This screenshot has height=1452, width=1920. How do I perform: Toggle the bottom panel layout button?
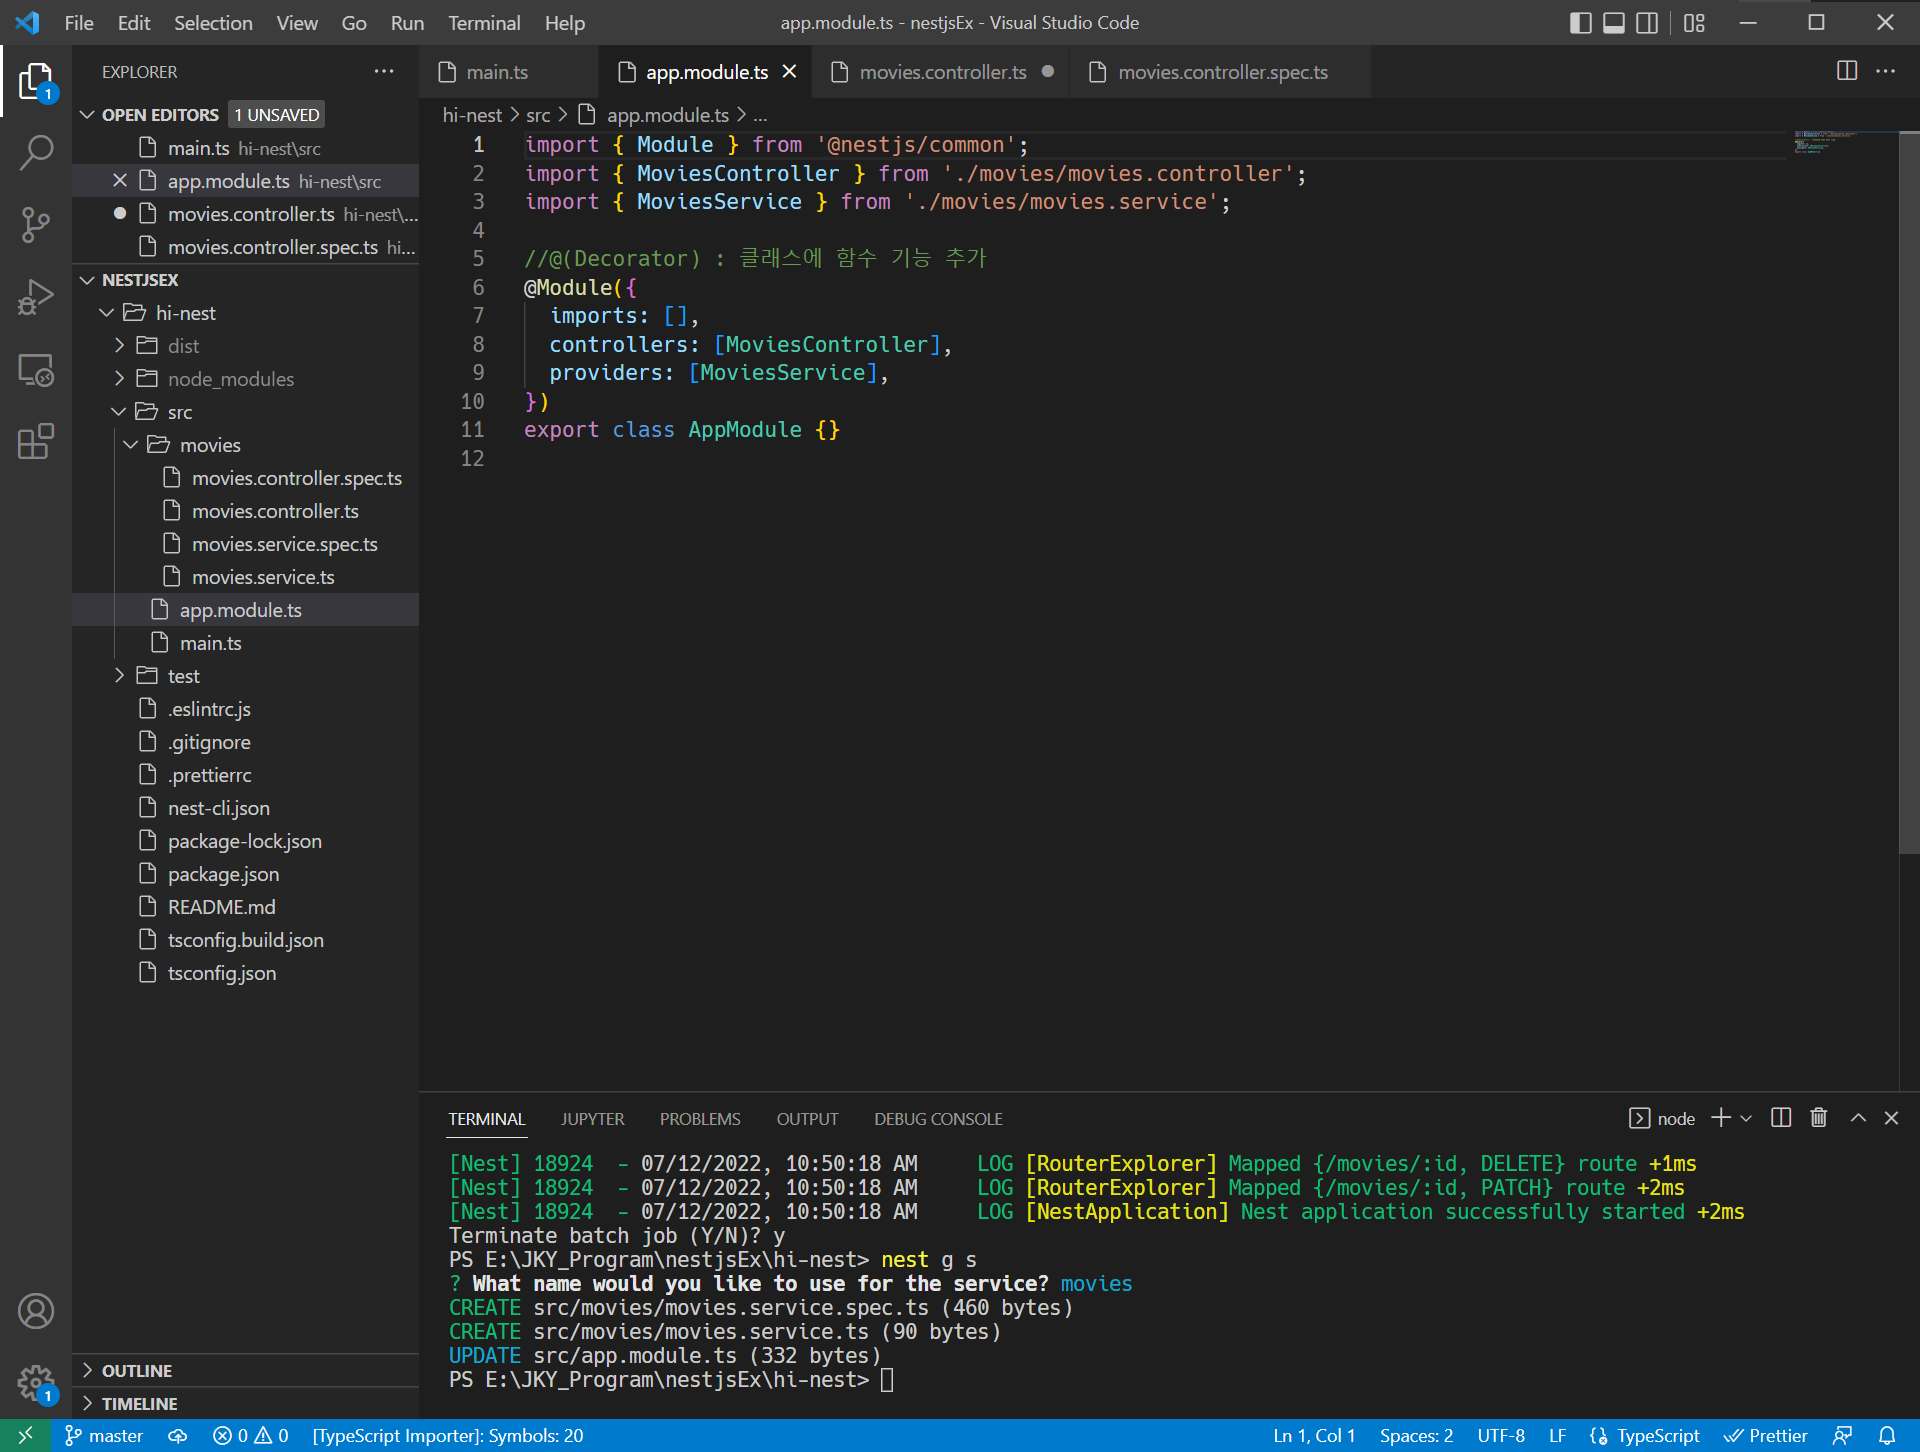(1613, 22)
